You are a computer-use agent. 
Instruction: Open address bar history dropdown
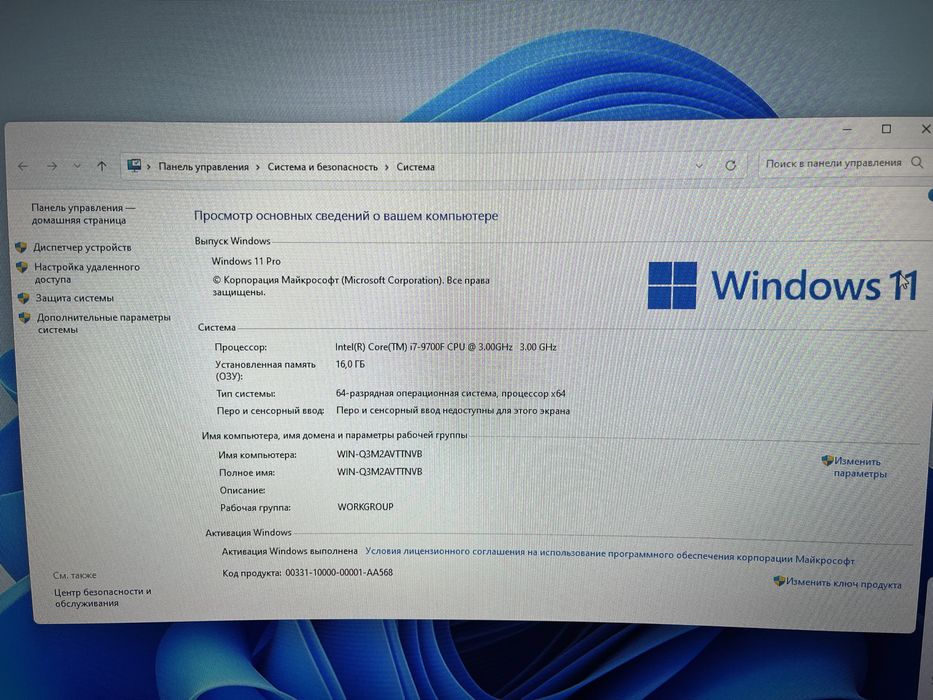[700, 166]
